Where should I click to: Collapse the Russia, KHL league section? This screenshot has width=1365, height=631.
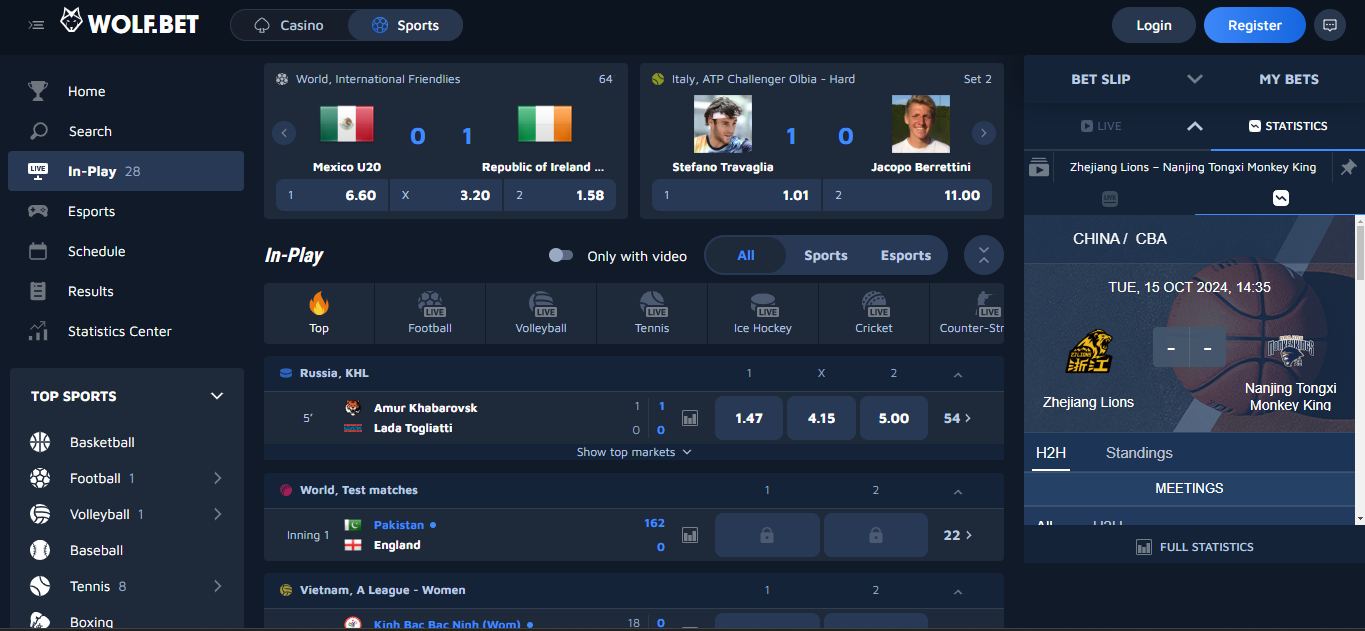(958, 374)
